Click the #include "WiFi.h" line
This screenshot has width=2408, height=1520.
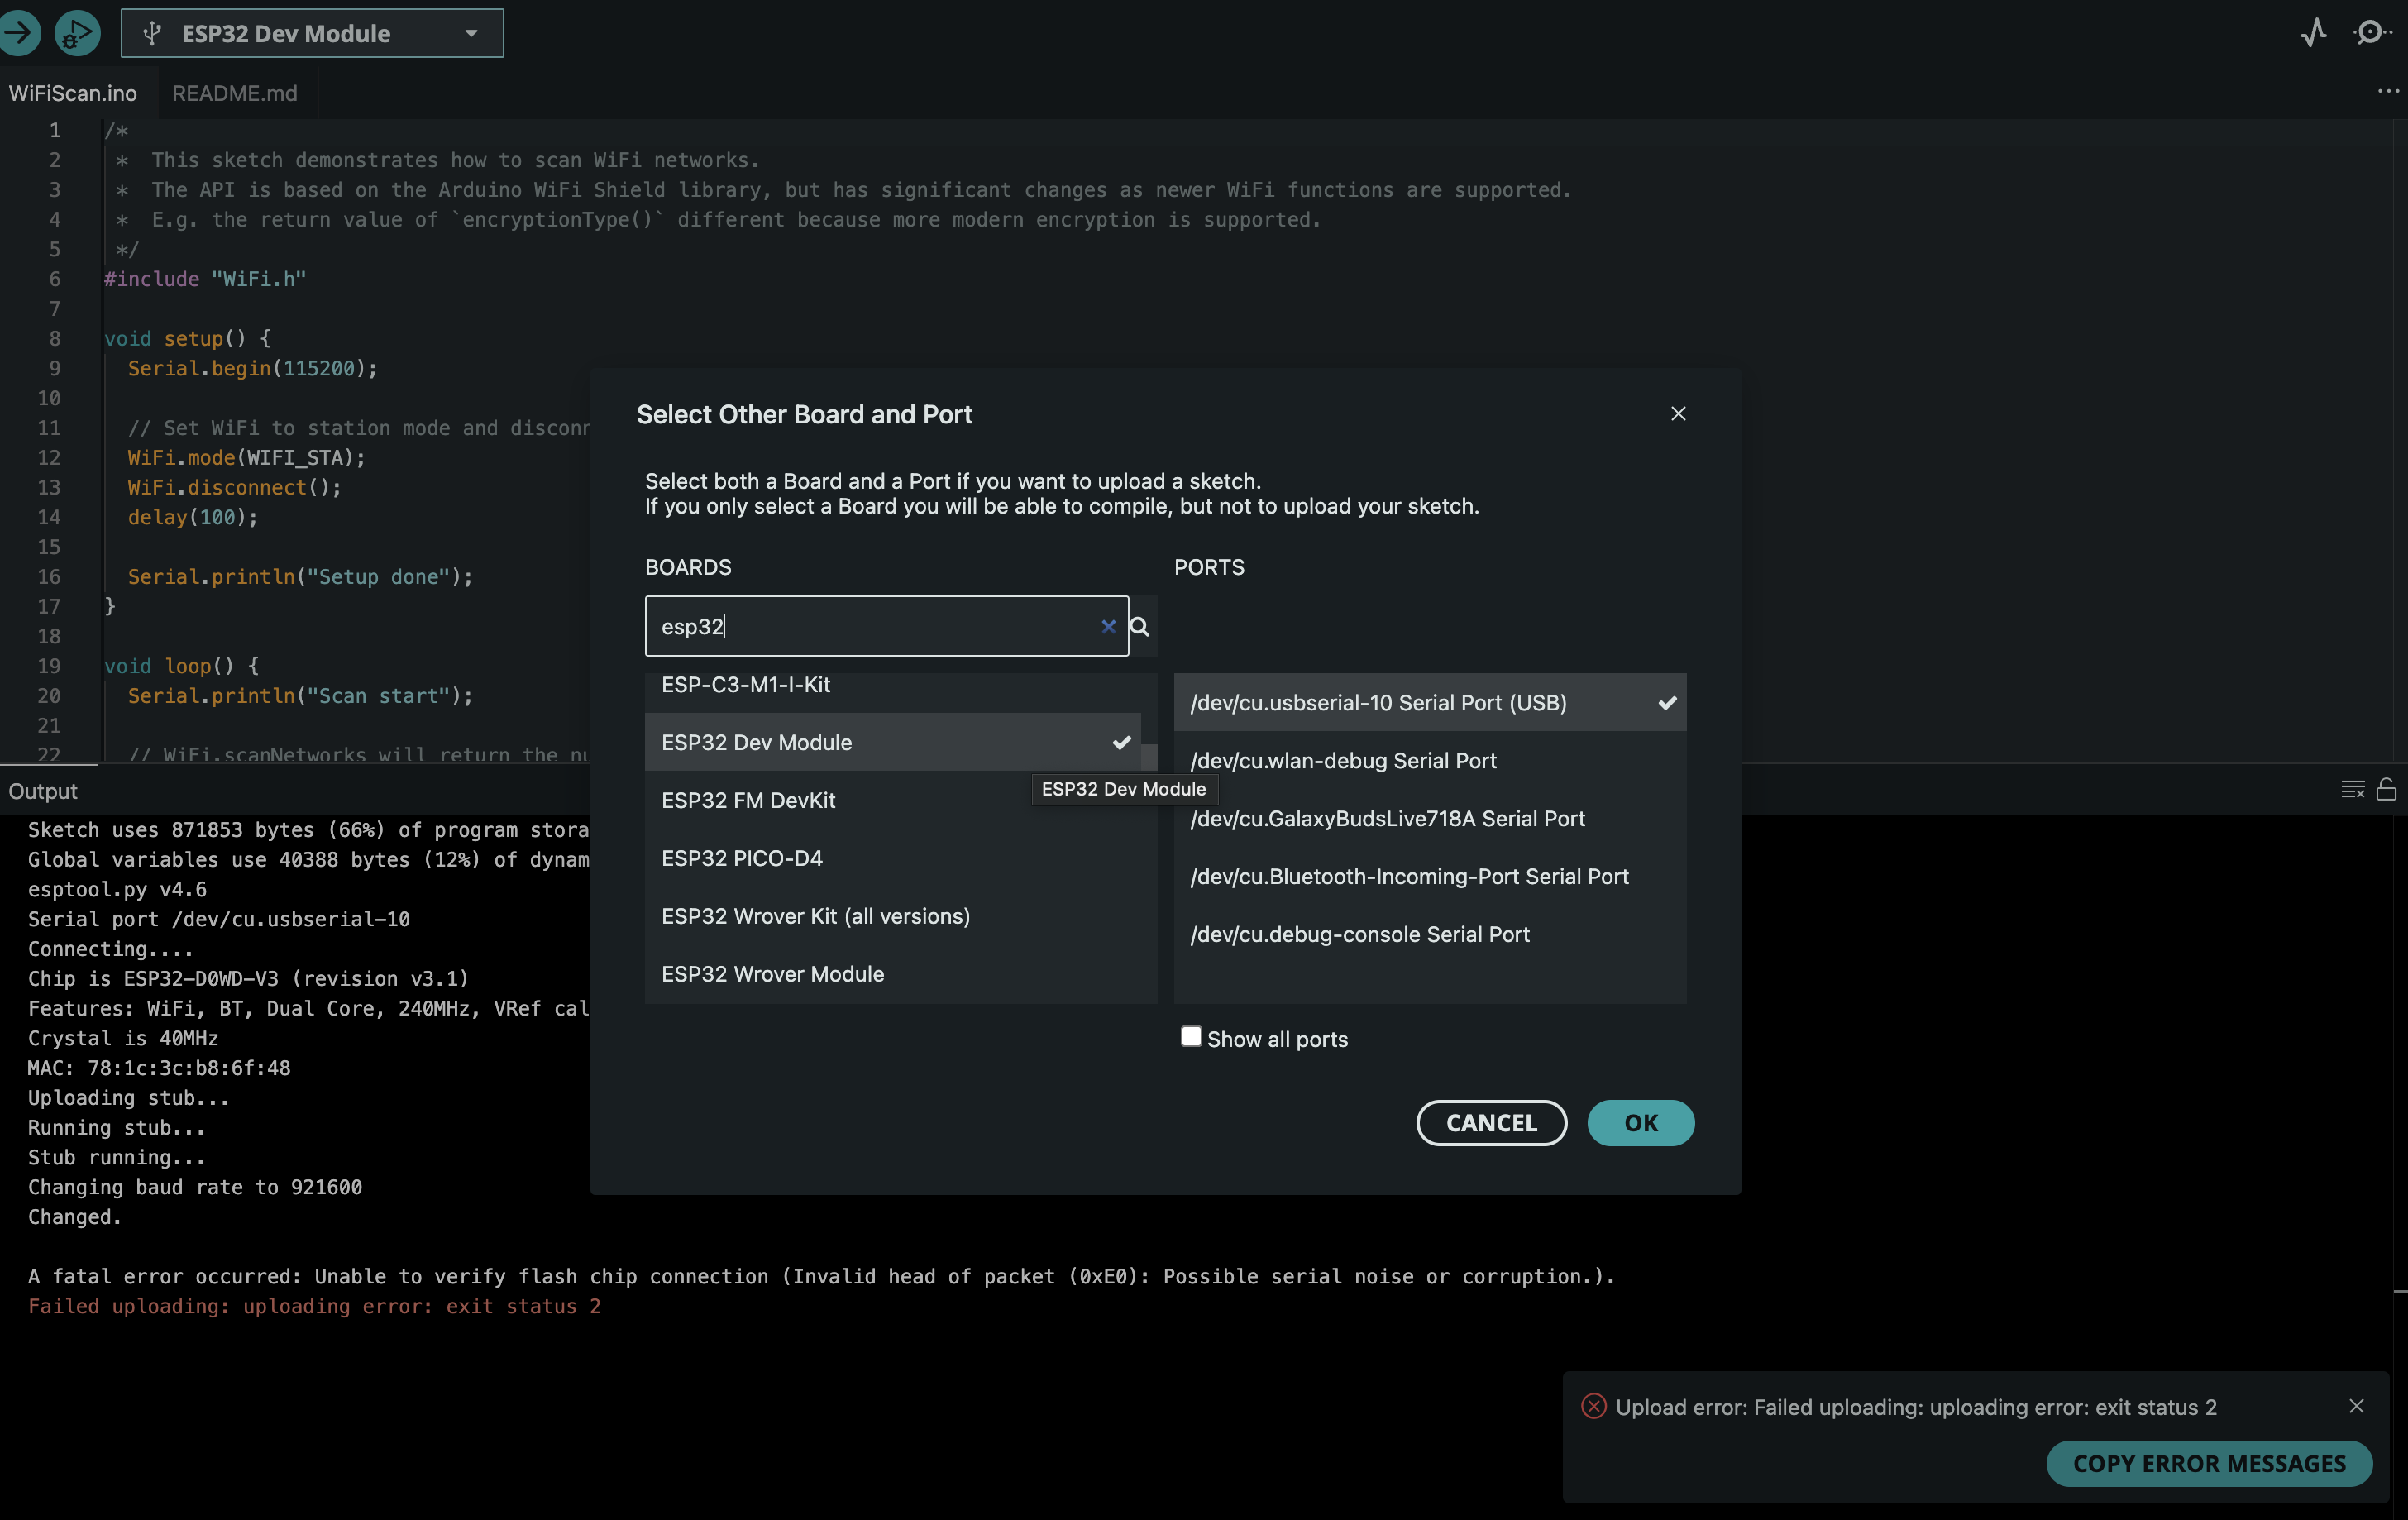[205, 279]
